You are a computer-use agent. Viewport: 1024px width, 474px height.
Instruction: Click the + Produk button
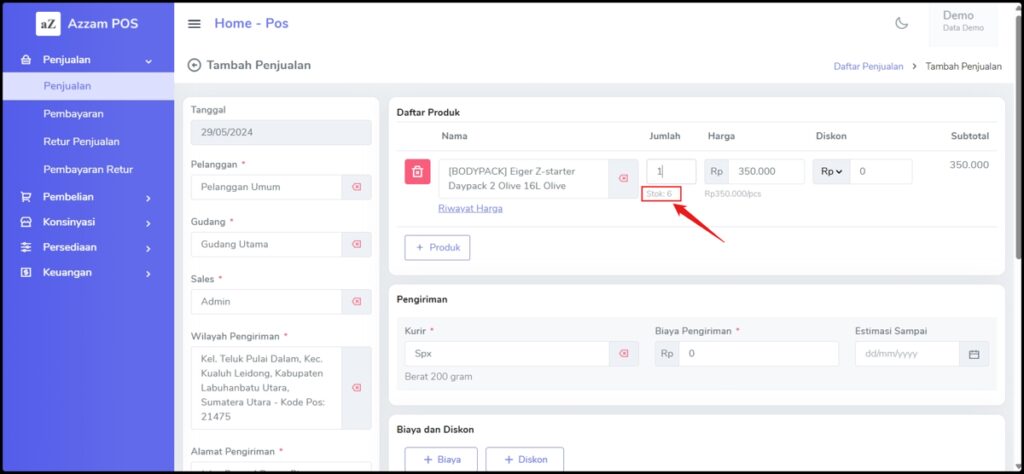[x=437, y=247]
